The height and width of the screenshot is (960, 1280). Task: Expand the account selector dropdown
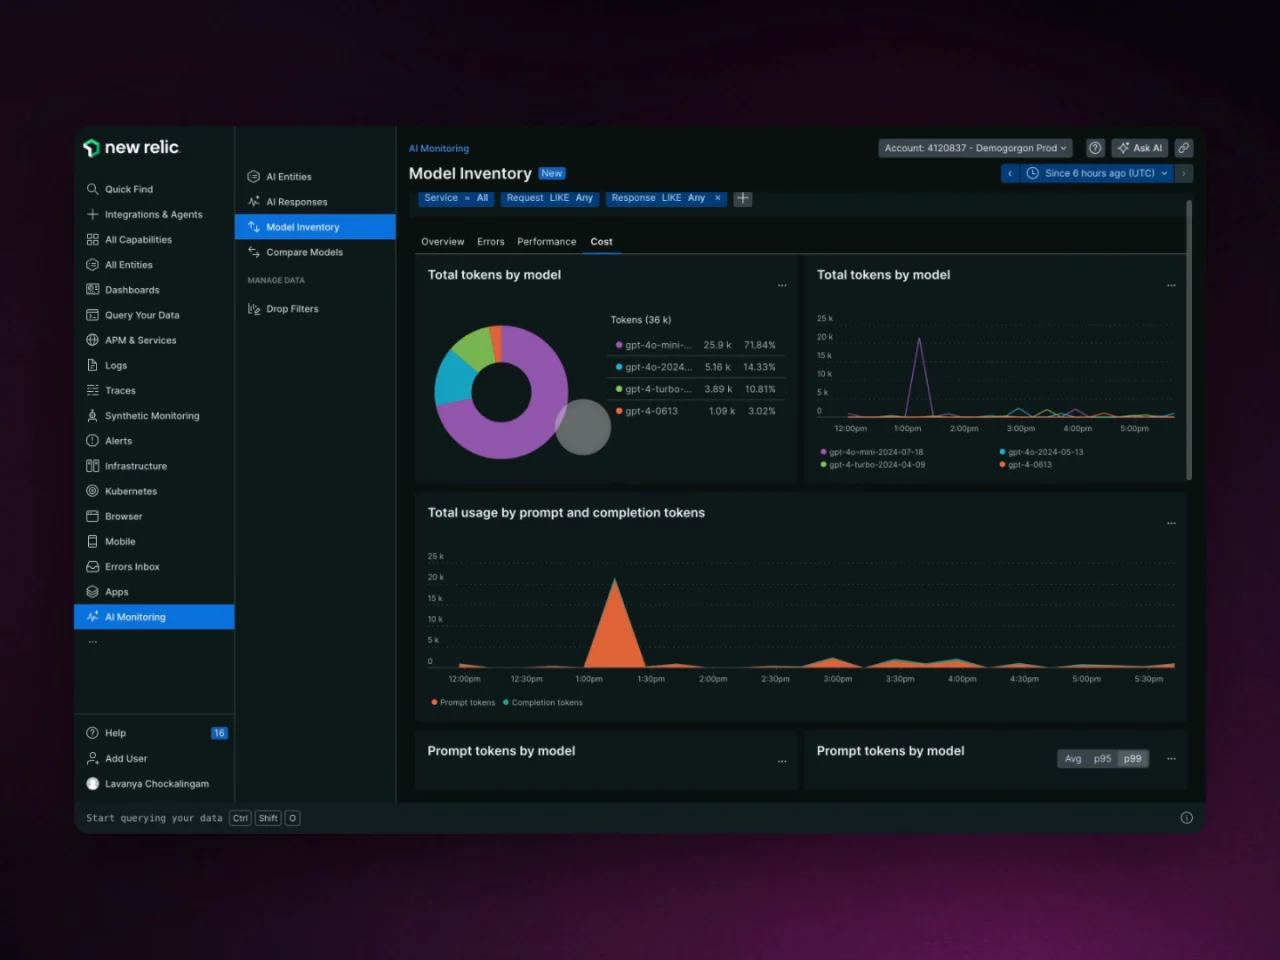point(975,148)
